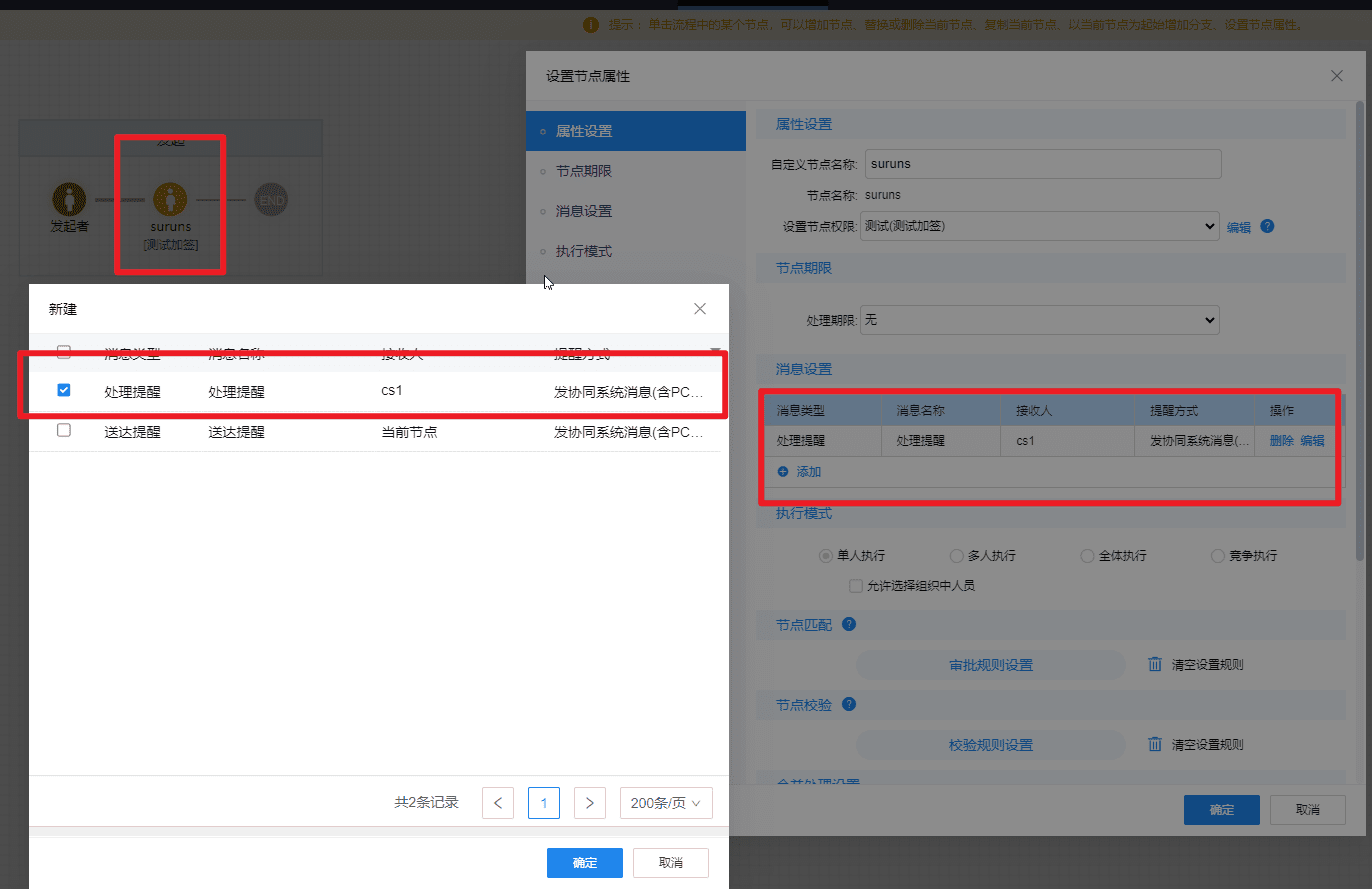
Task: Select the suruns node icon in the workflow
Action: (170, 199)
